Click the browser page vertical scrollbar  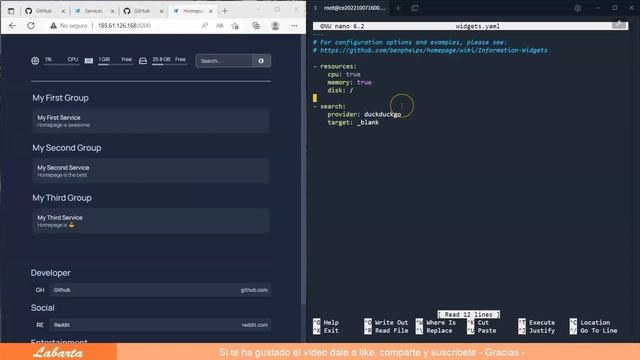tap(303, 169)
